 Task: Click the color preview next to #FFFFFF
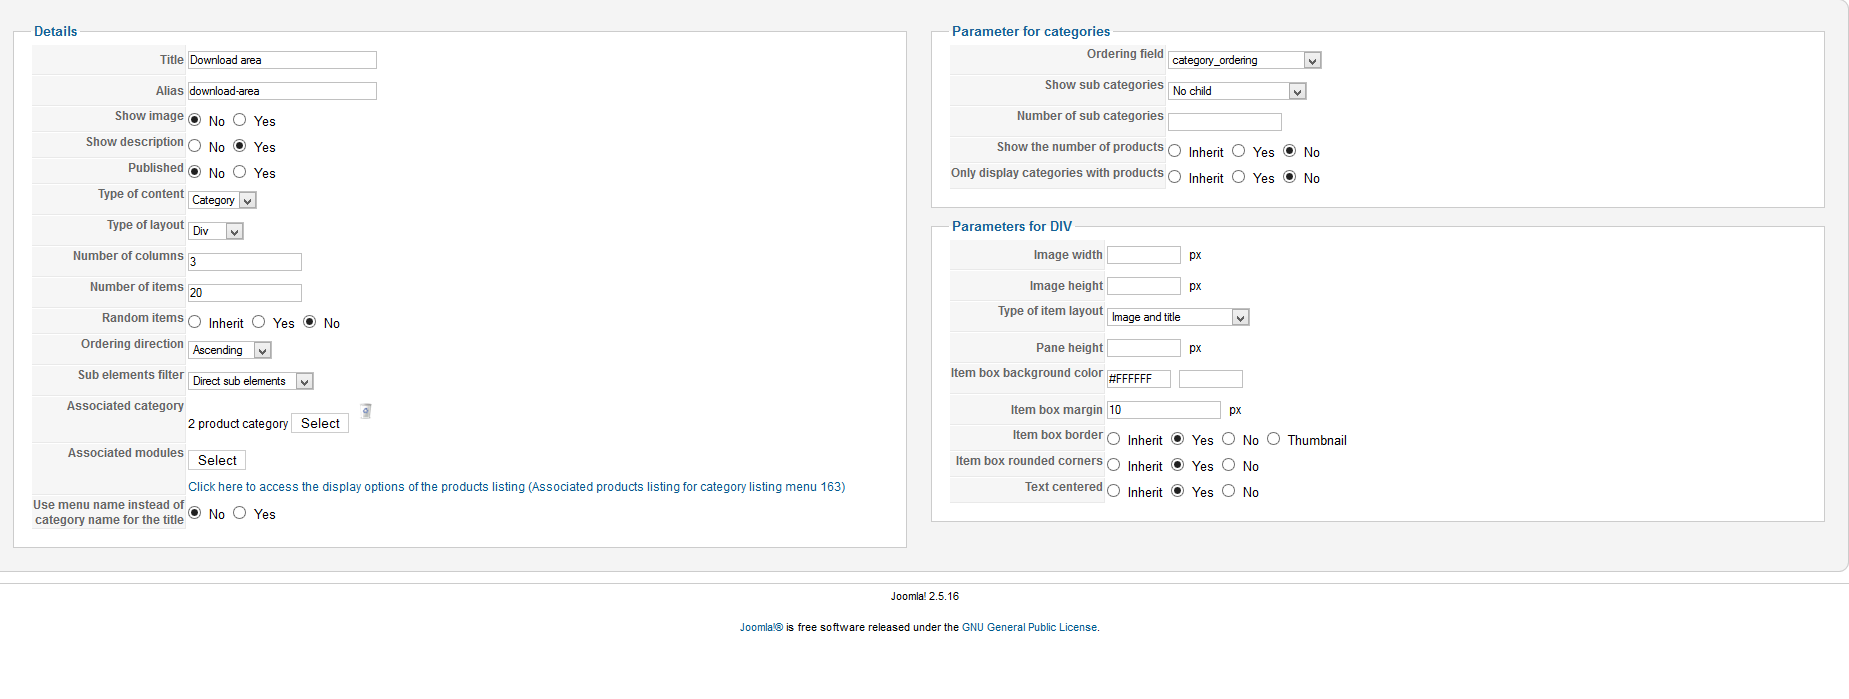tap(1211, 379)
